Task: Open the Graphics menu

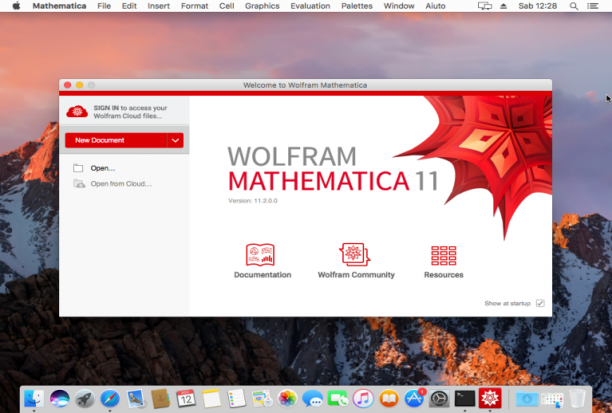Action: click(262, 6)
